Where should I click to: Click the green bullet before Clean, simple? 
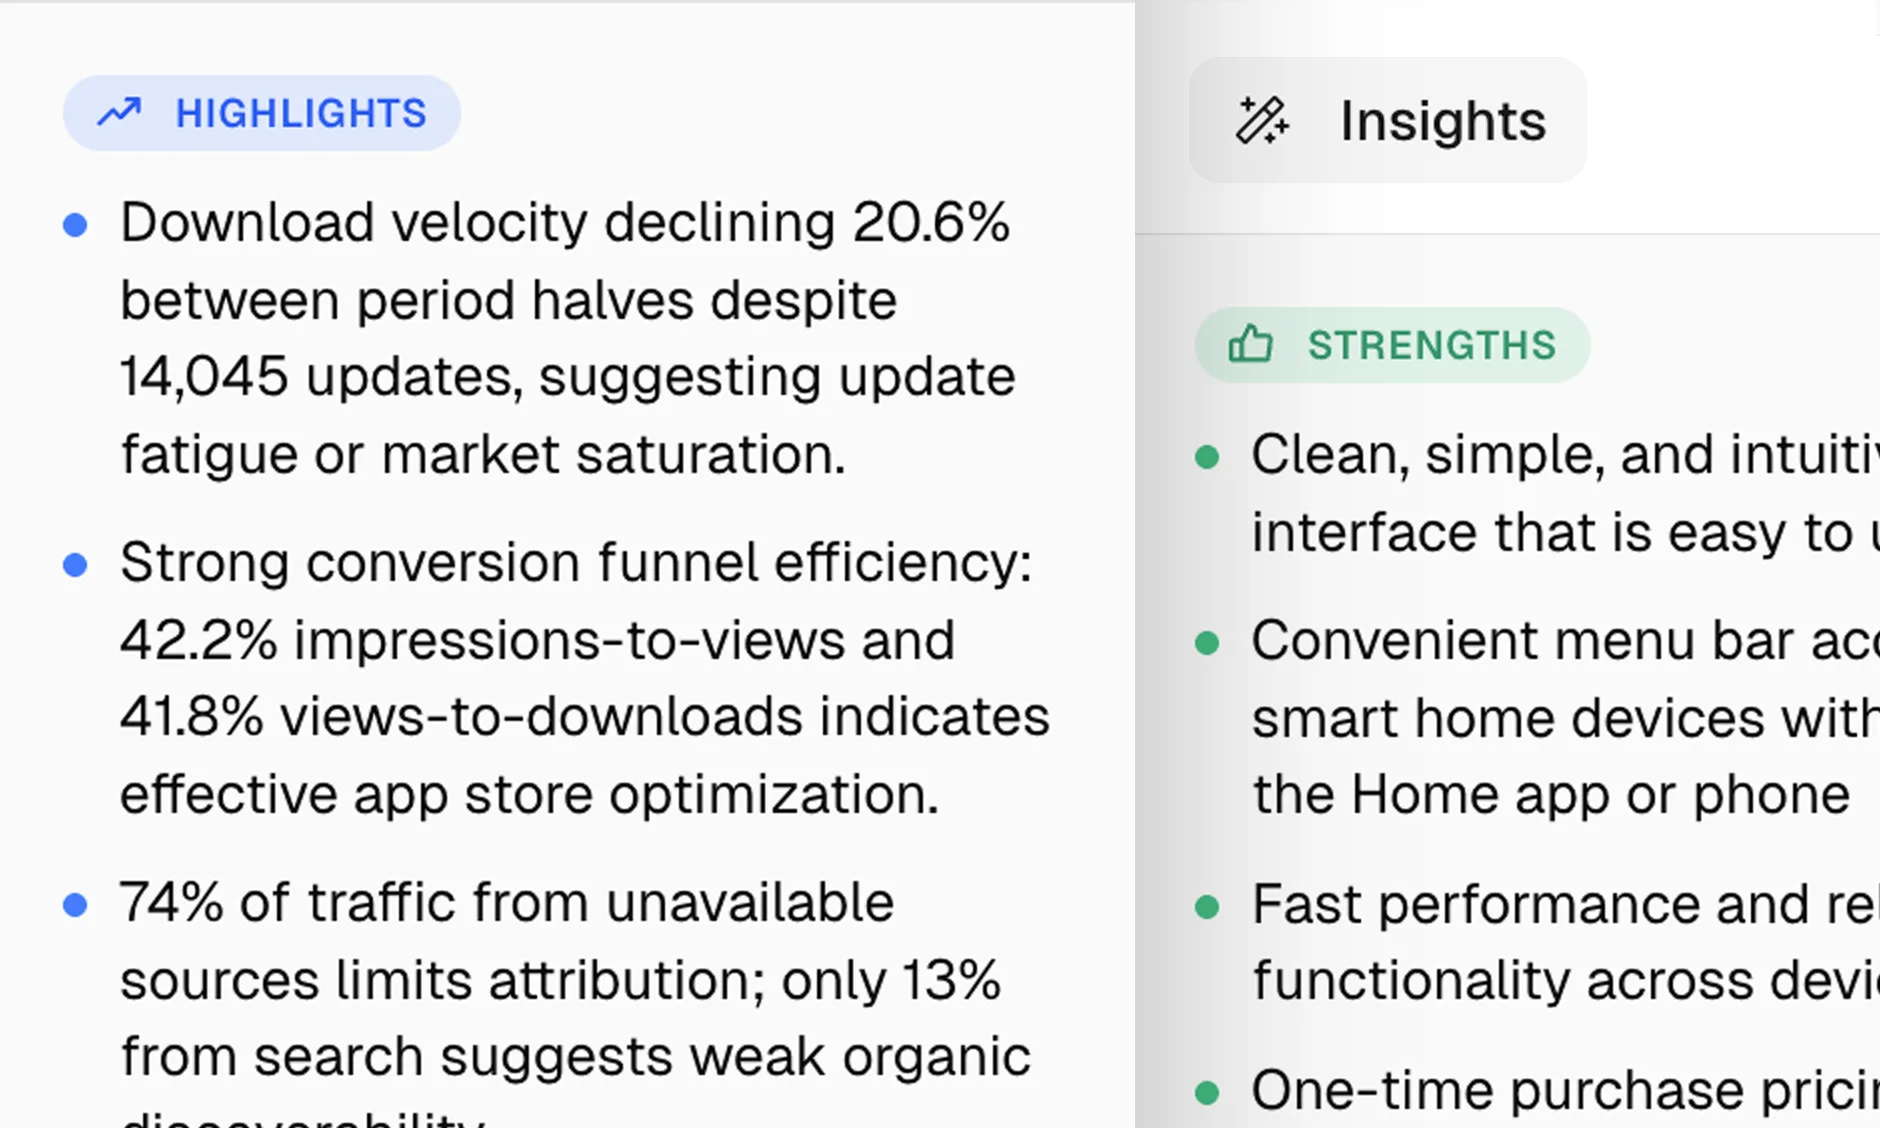point(1208,458)
